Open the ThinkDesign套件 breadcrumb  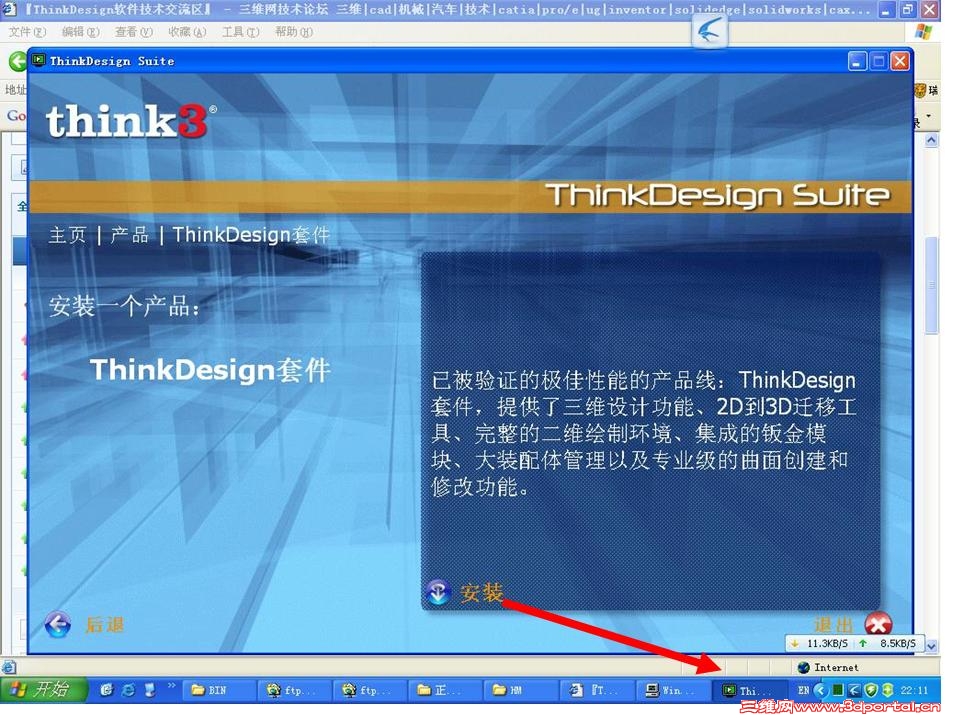coord(251,235)
